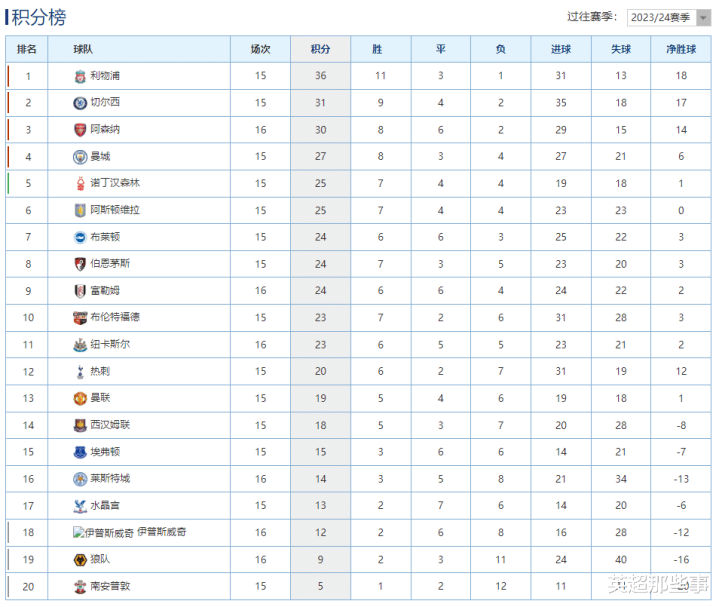
Task: Click the Tottenham (热刺) crest icon
Action: (x=81, y=372)
